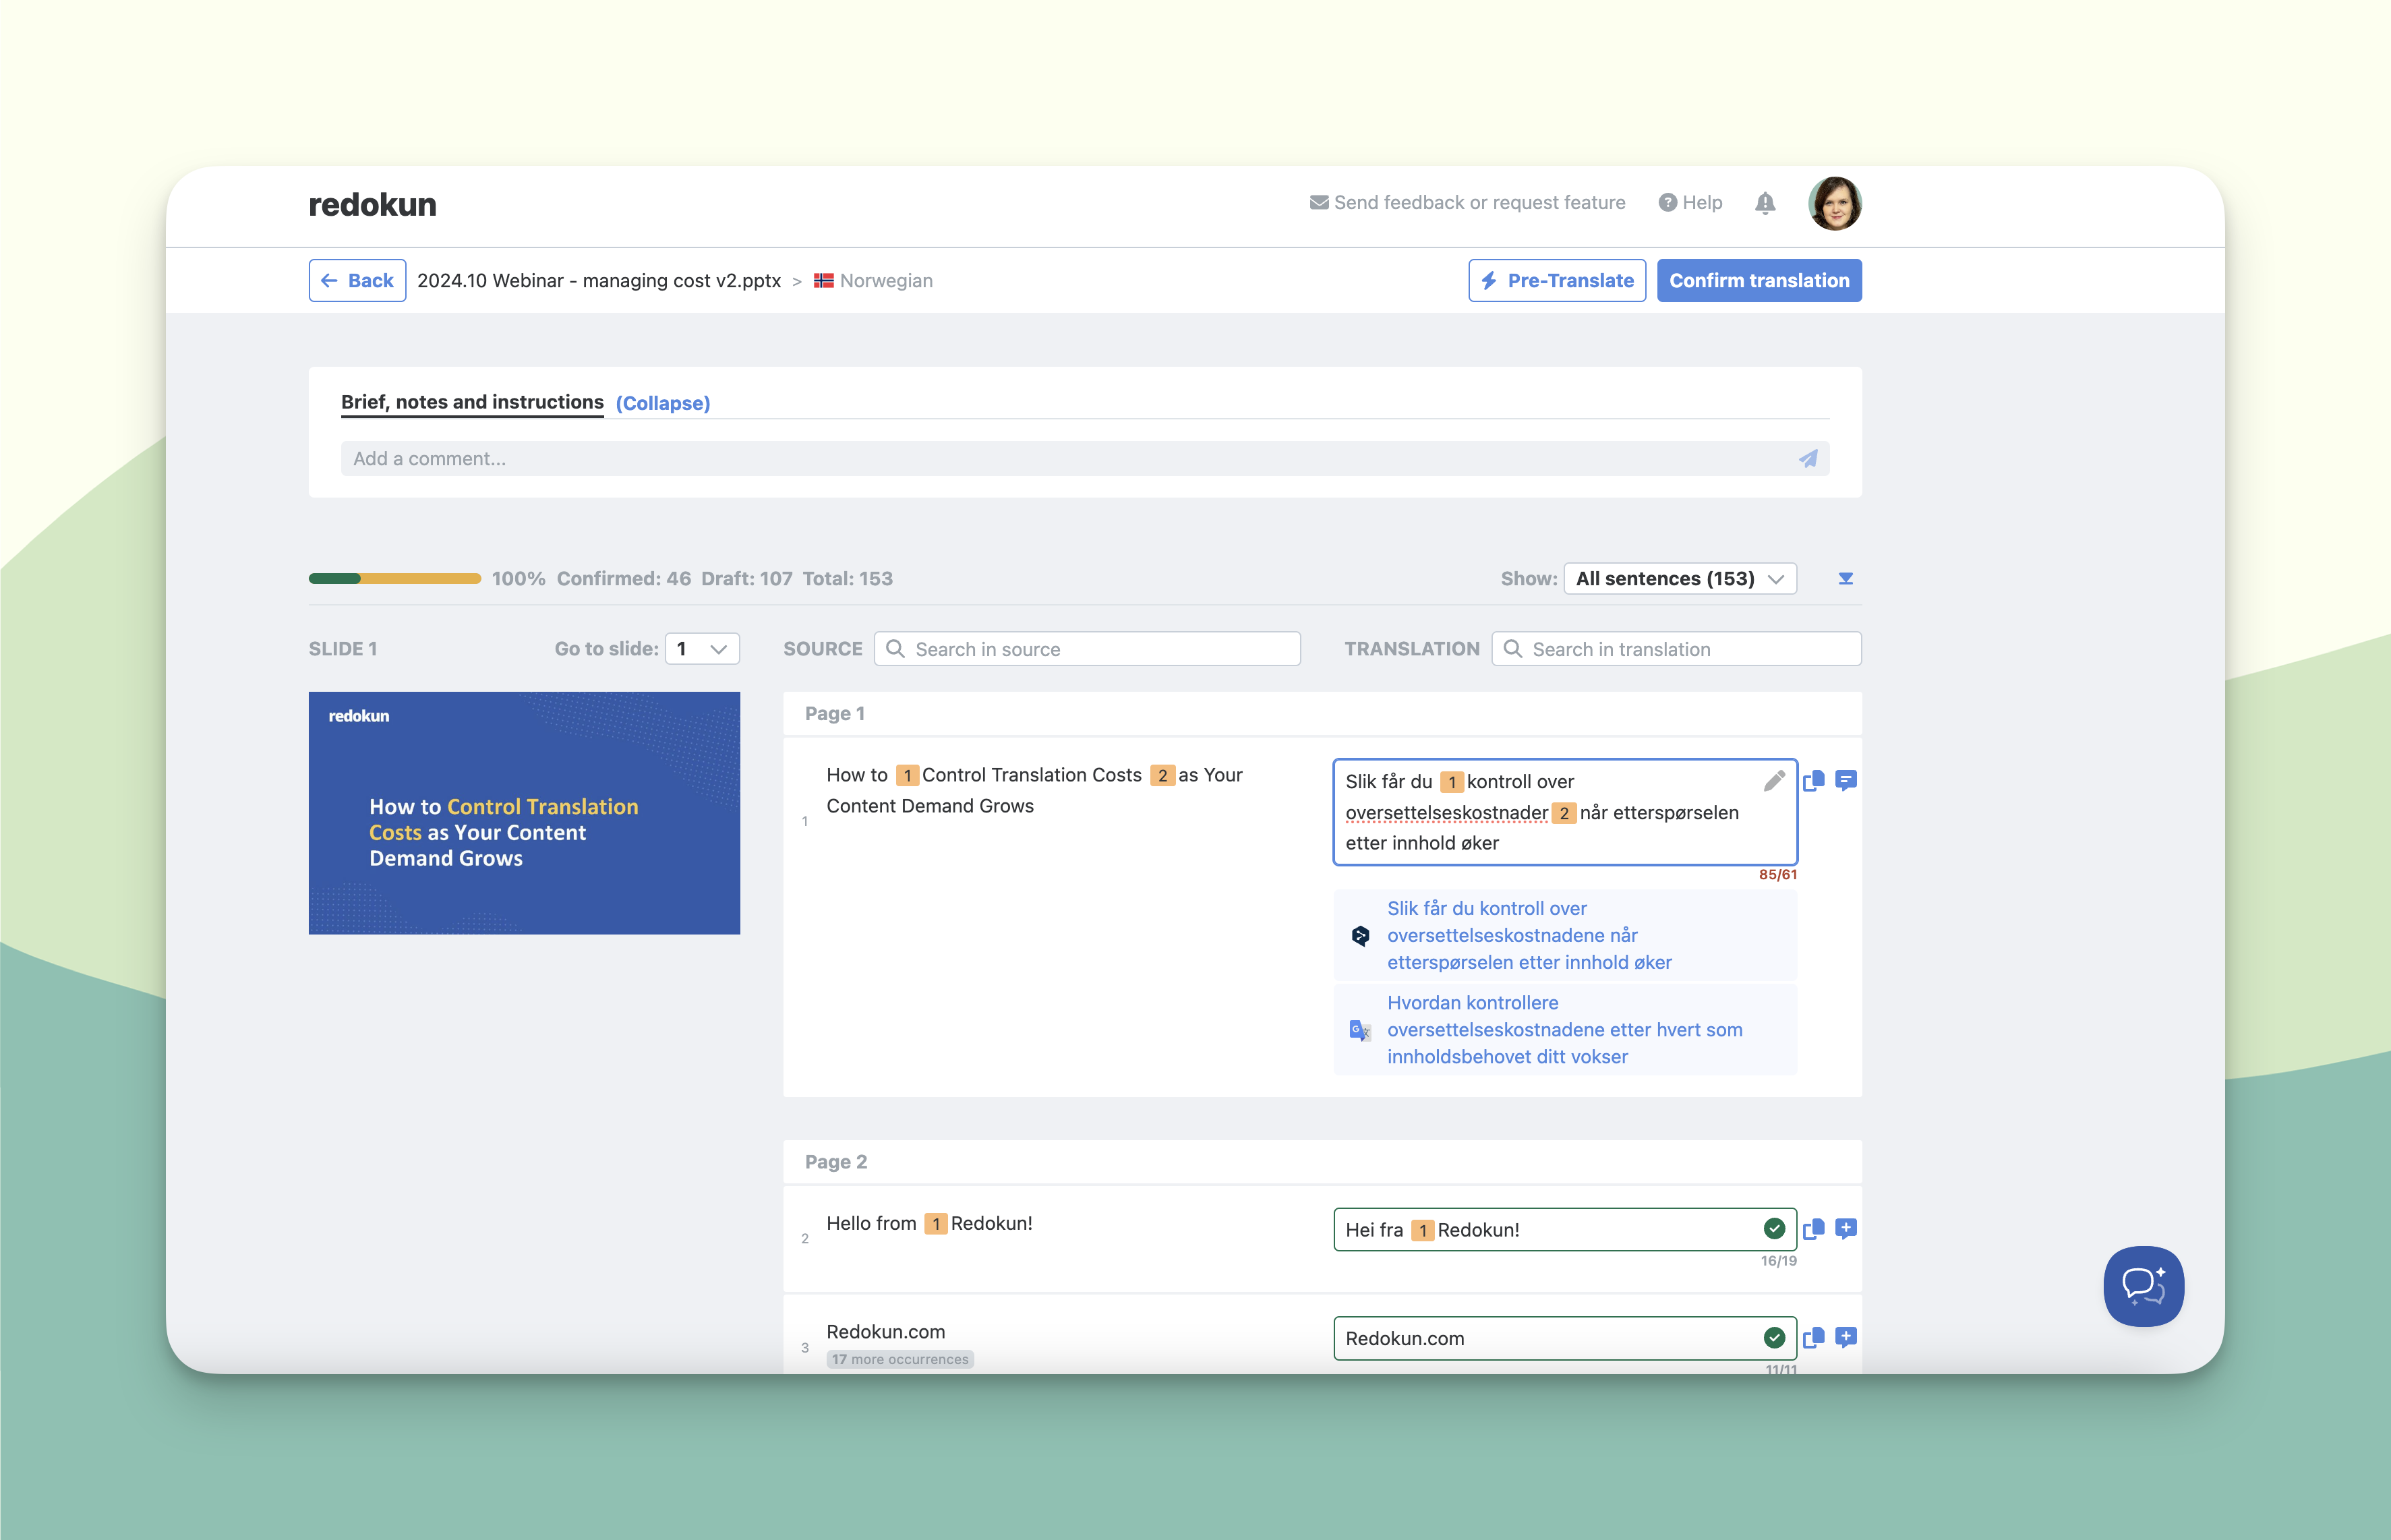The image size is (2391, 1540).
Task: Click the Page 2 header
Action: tap(836, 1161)
